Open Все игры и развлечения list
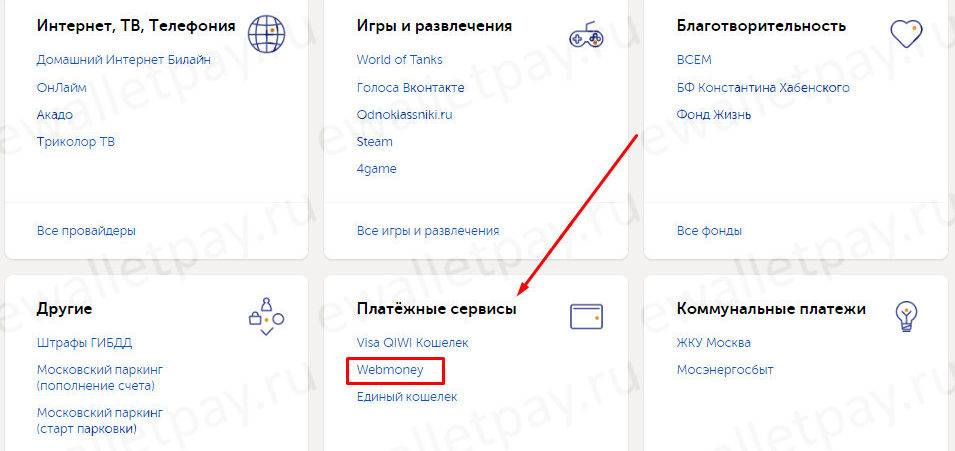Screen dimensions: 955x451 tap(427, 231)
